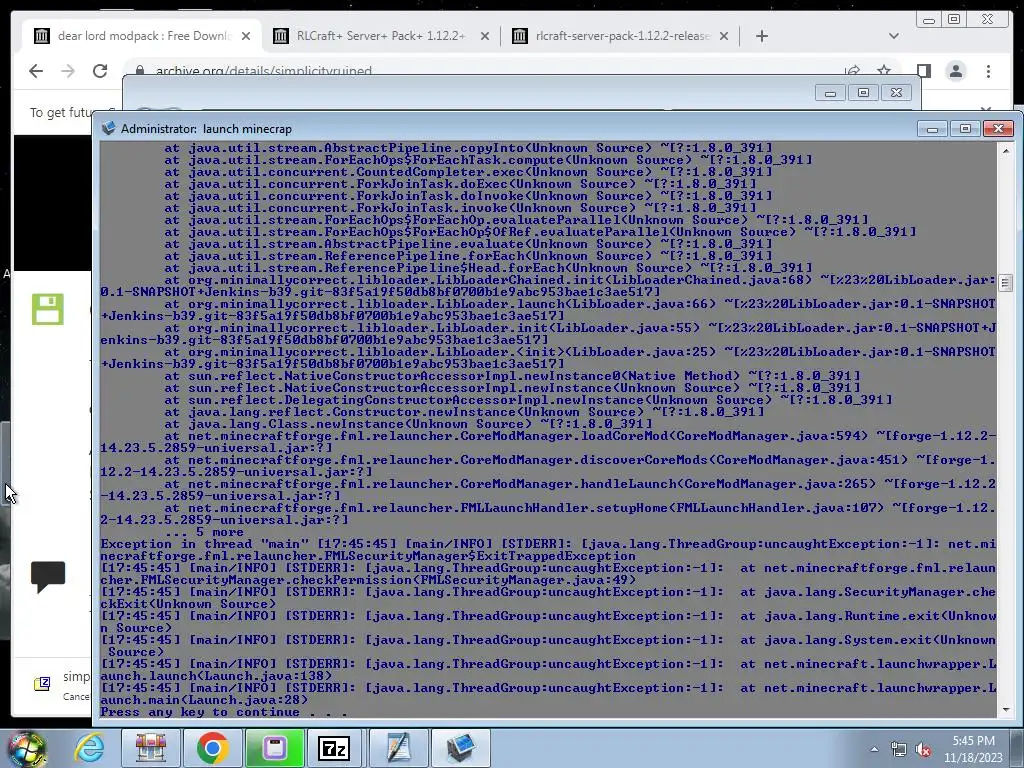Click the '... 5 more' console line
The image size is (1024, 768).
[204, 532]
